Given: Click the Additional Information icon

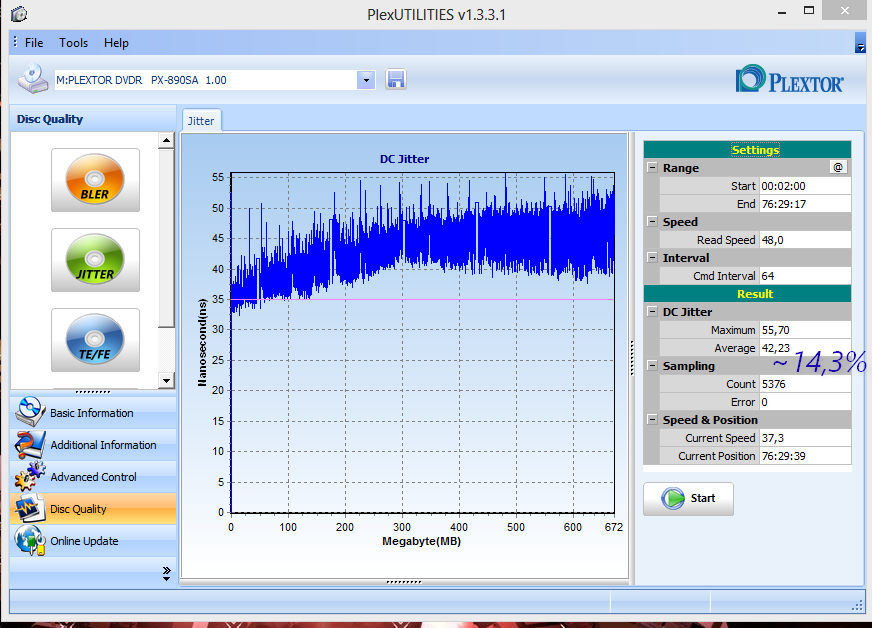Looking at the screenshot, I should click(29, 444).
